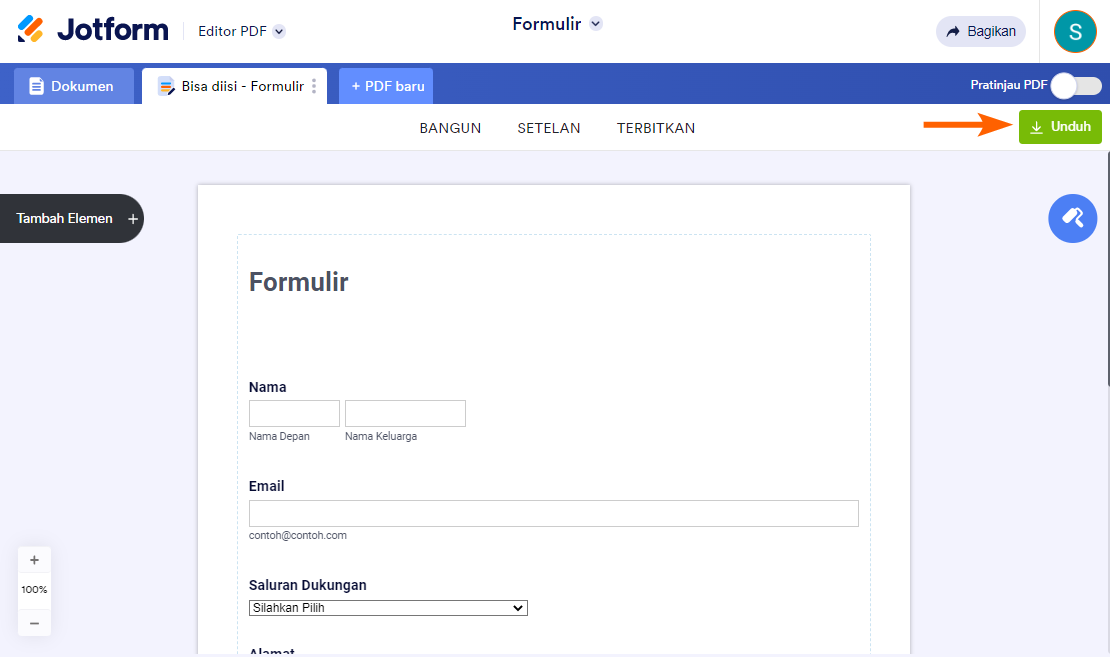Image resolution: width=1110 pixels, height=657 pixels.
Task: Open the user avatar menu
Action: point(1075,31)
